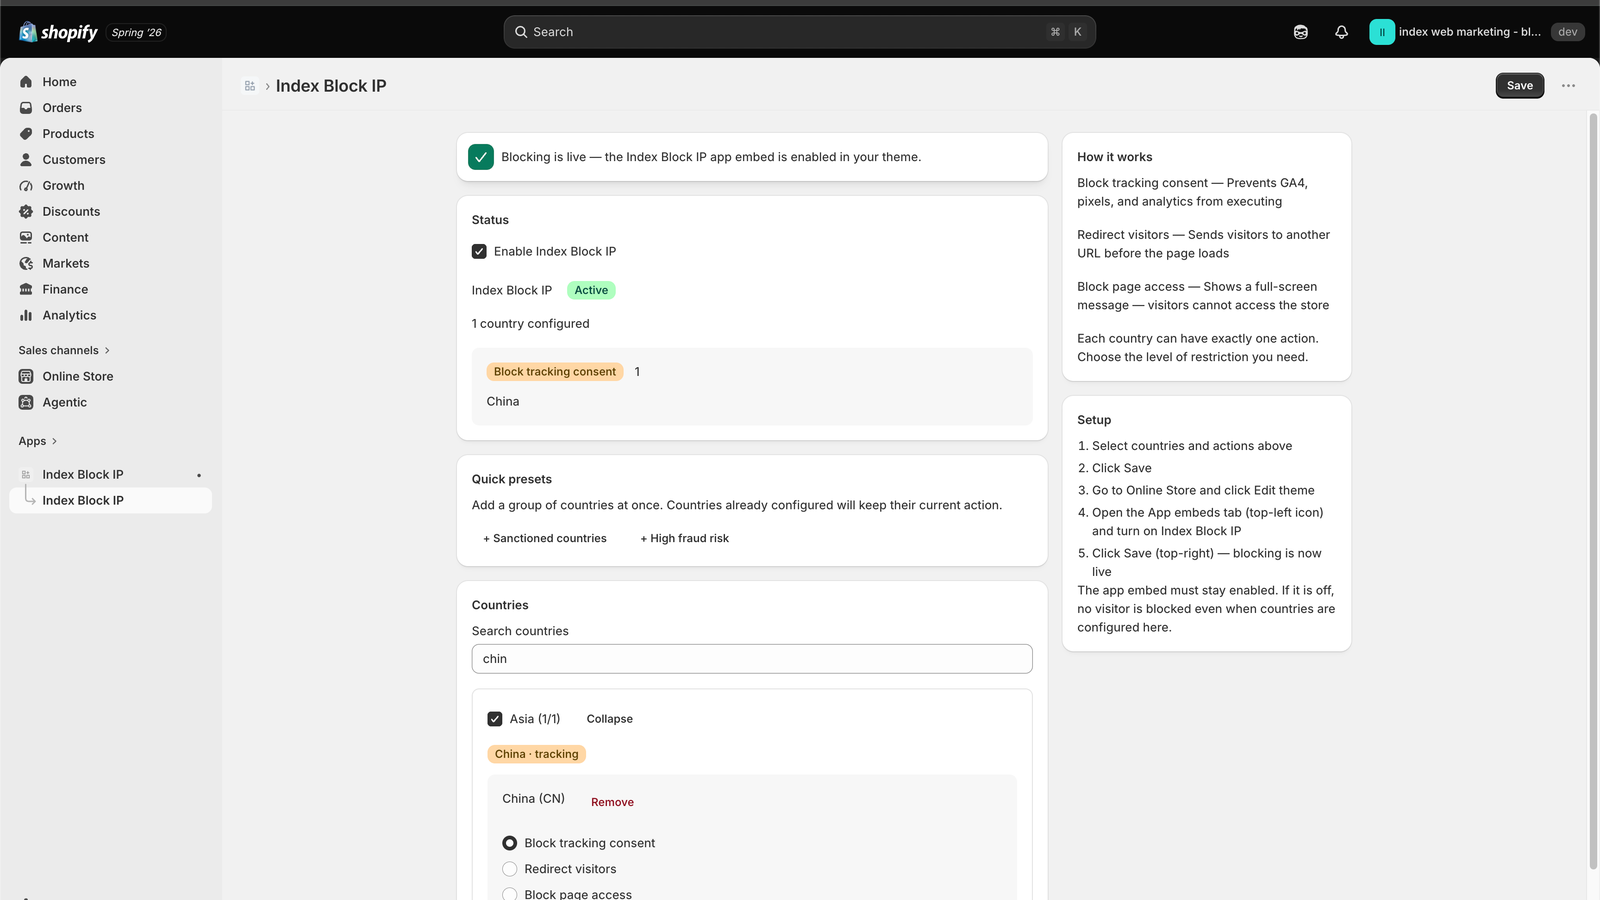Click the Quick presets heading
Image resolution: width=1600 pixels, height=900 pixels.
pos(512,479)
